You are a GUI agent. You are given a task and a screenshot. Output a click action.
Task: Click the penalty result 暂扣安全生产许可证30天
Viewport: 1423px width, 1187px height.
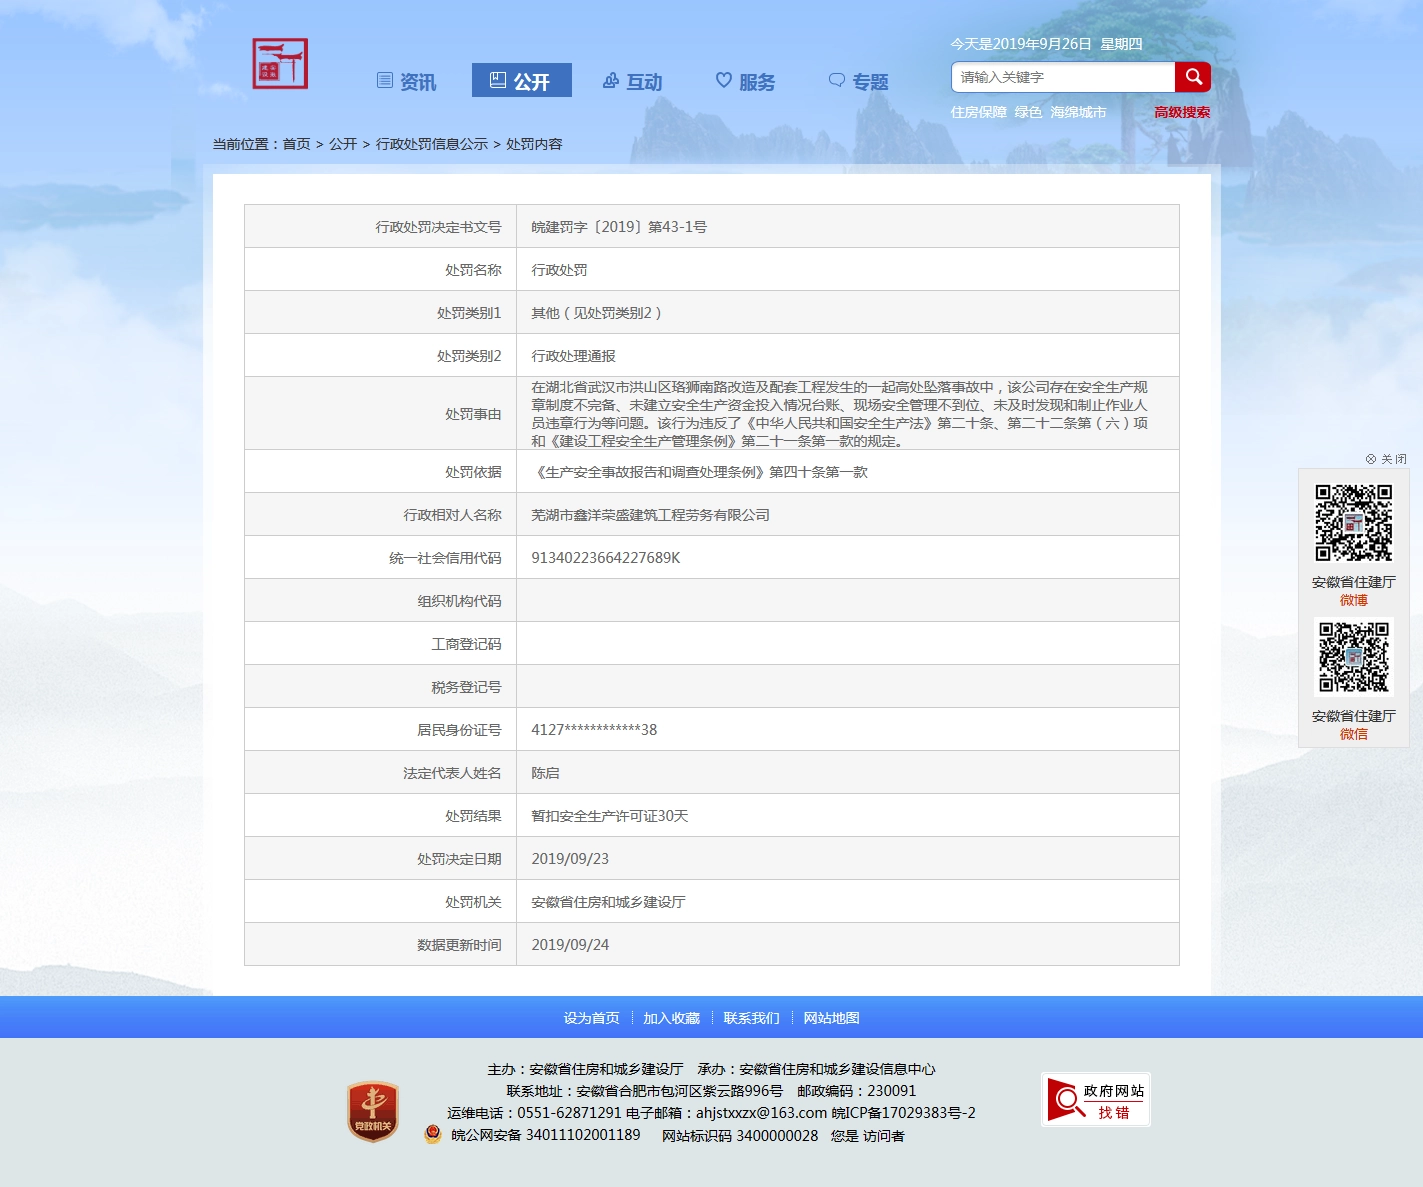pos(610,816)
